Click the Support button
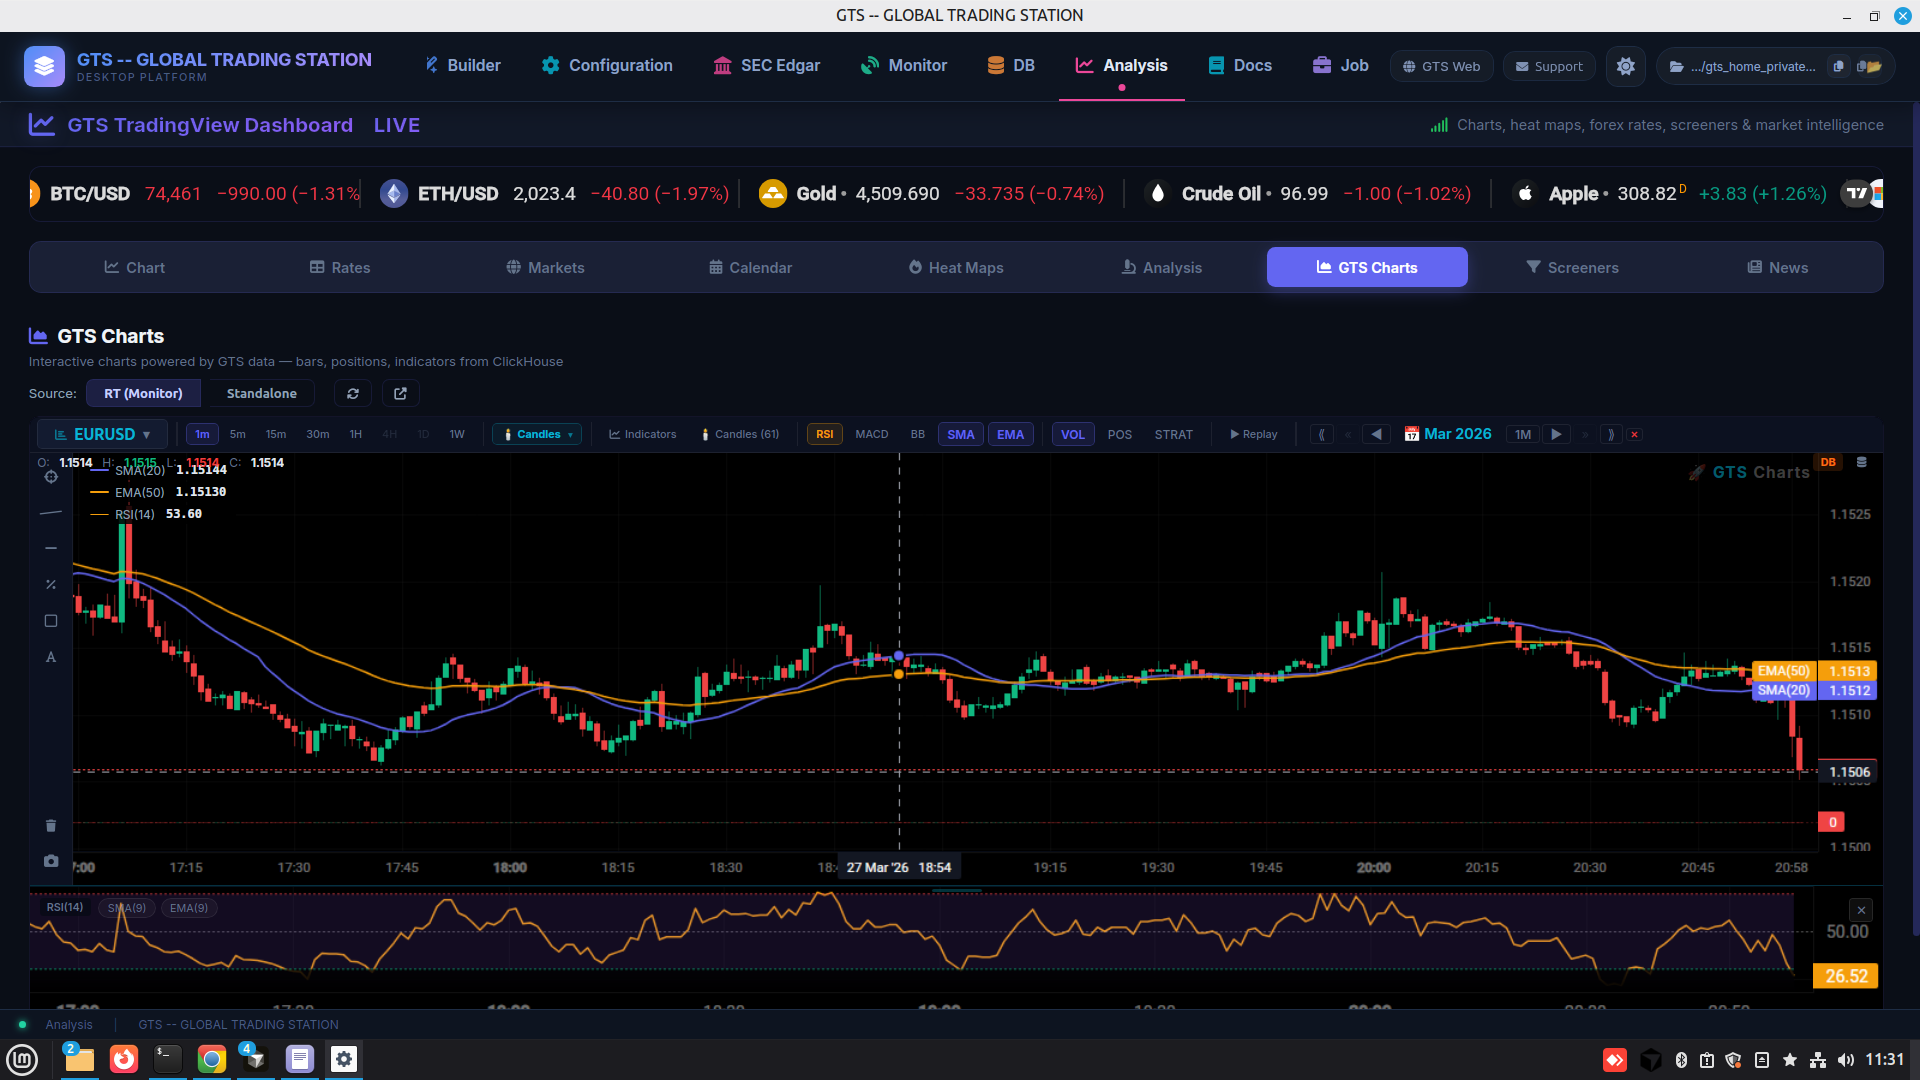1920x1080 pixels. [x=1549, y=66]
